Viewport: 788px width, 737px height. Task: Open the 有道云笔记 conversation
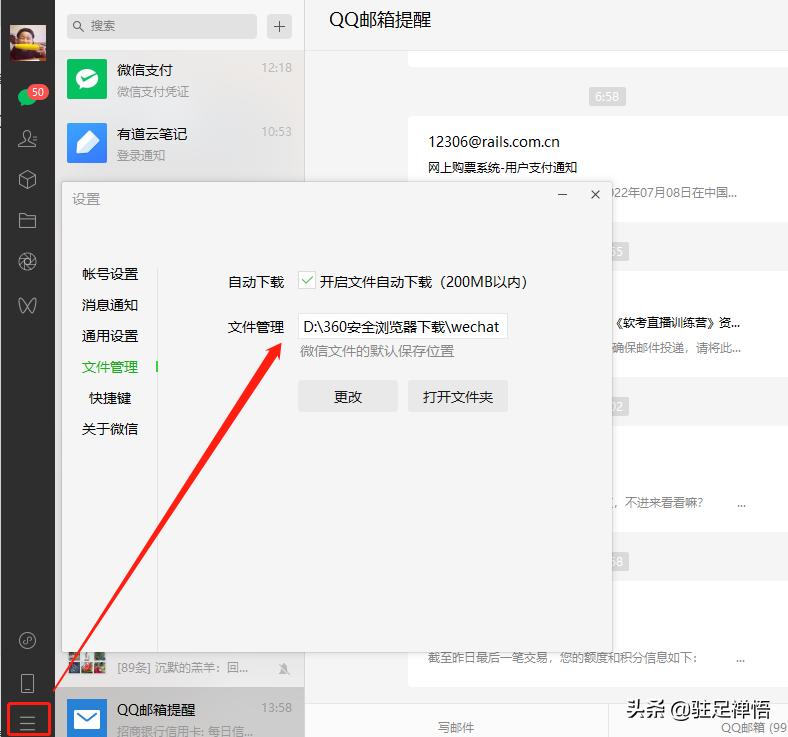[x=179, y=143]
